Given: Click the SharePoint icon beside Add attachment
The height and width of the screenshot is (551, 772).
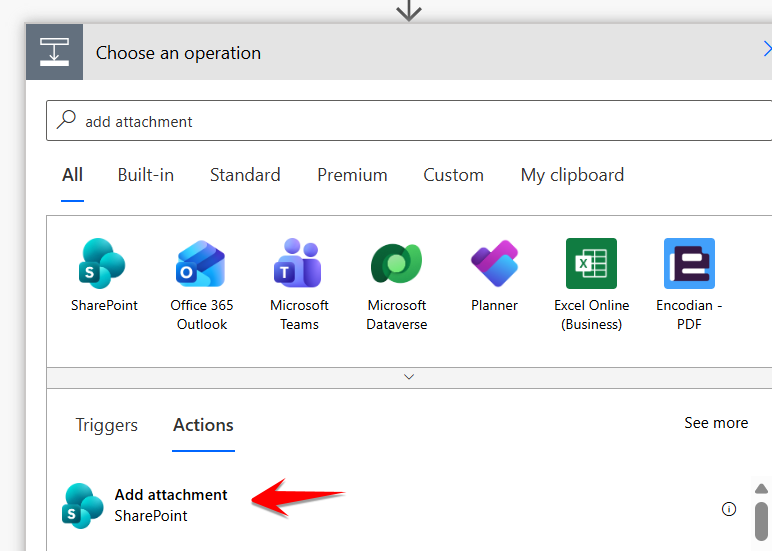Looking at the screenshot, I should [x=83, y=506].
